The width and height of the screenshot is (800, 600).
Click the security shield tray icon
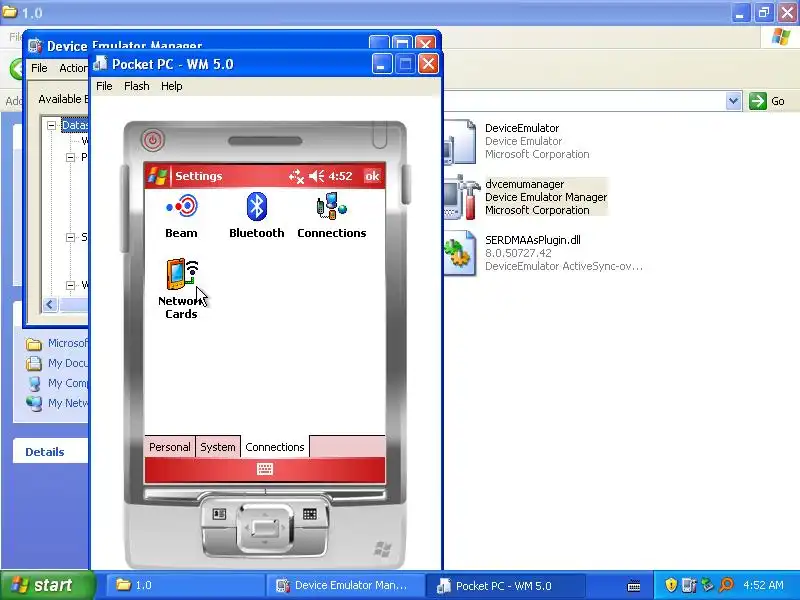[671, 585]
